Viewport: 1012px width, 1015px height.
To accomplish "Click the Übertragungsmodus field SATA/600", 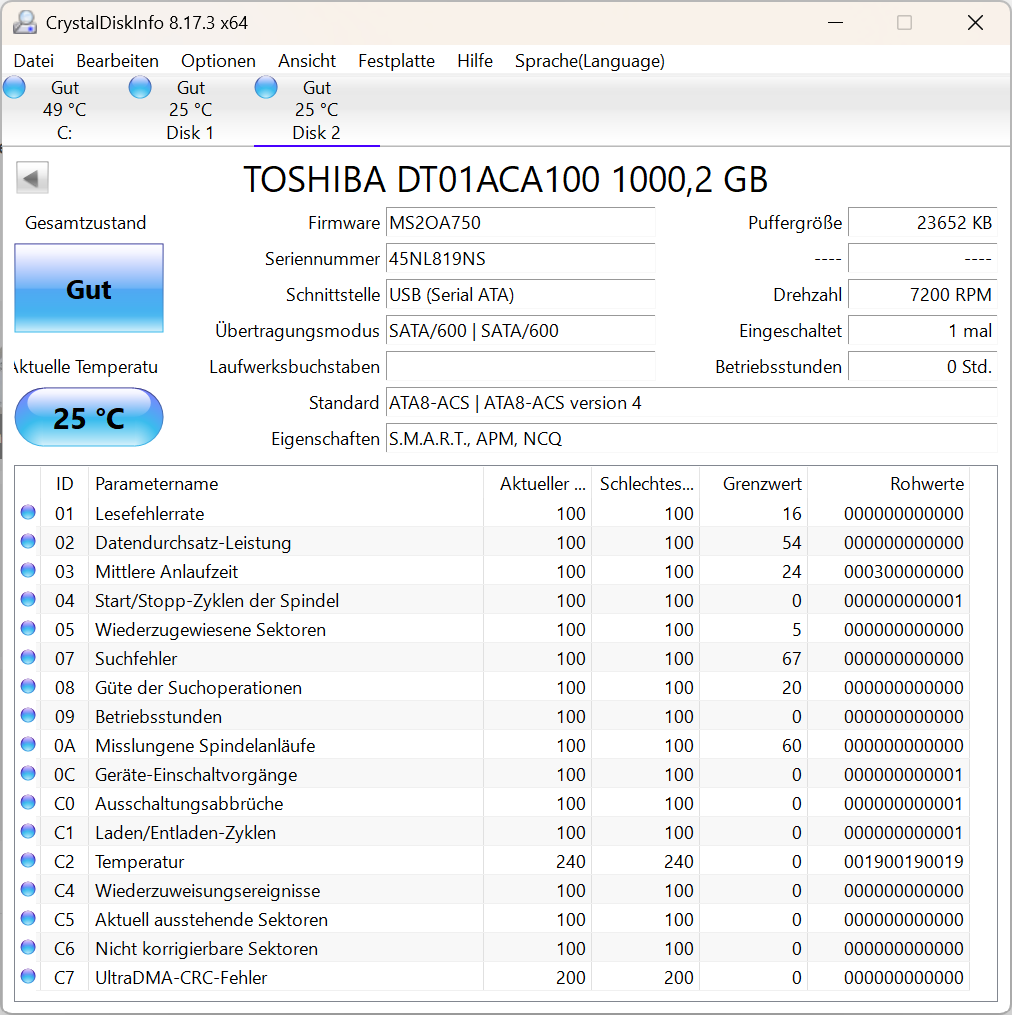I will click(x=521, y=331).
